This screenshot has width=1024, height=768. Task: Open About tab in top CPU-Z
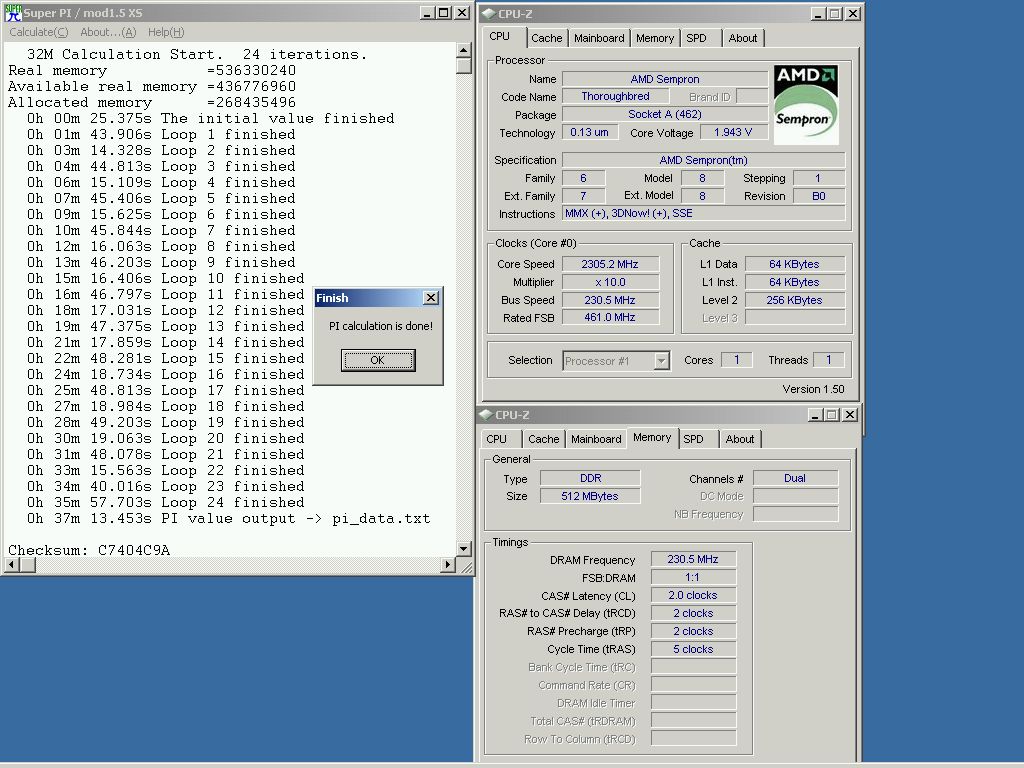point(743,38)
